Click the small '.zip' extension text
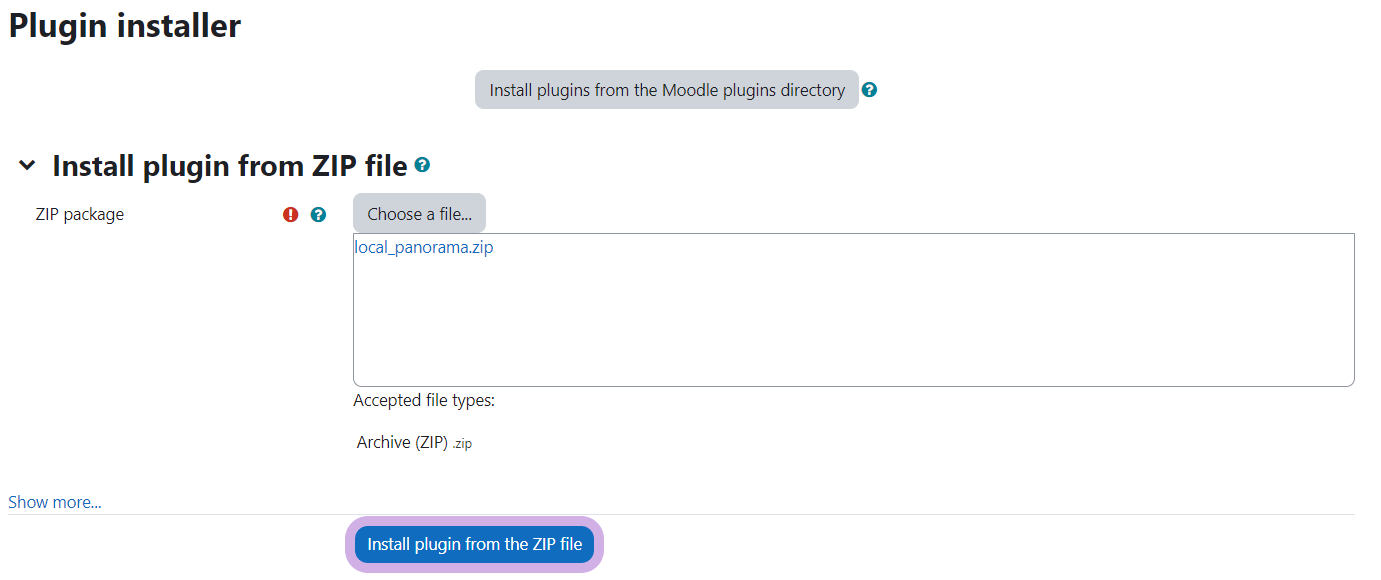 point(462,444)
